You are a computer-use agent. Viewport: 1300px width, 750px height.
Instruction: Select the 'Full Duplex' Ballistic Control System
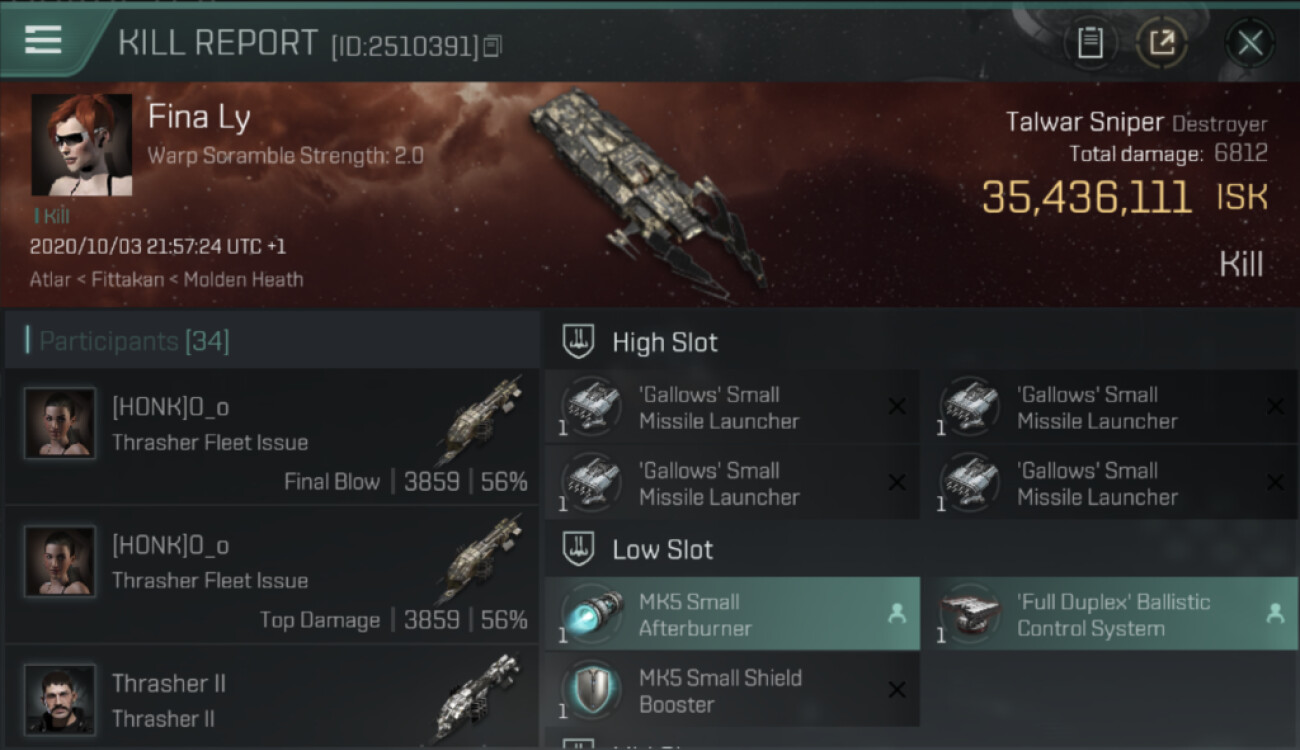(x=1111, y=614)
